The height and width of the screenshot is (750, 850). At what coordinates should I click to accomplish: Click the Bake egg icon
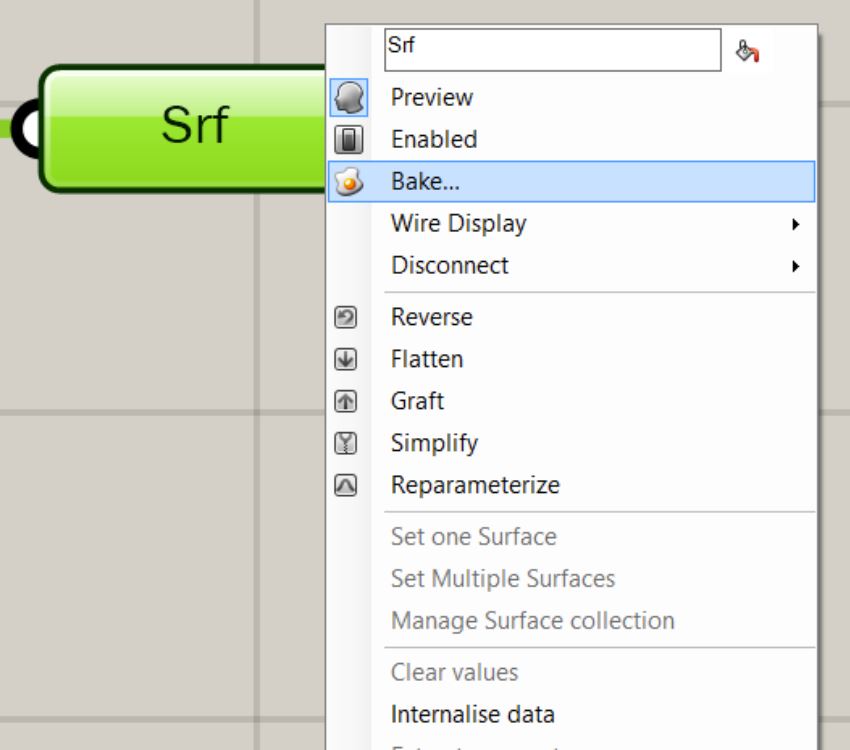click(x=348, y=182)
